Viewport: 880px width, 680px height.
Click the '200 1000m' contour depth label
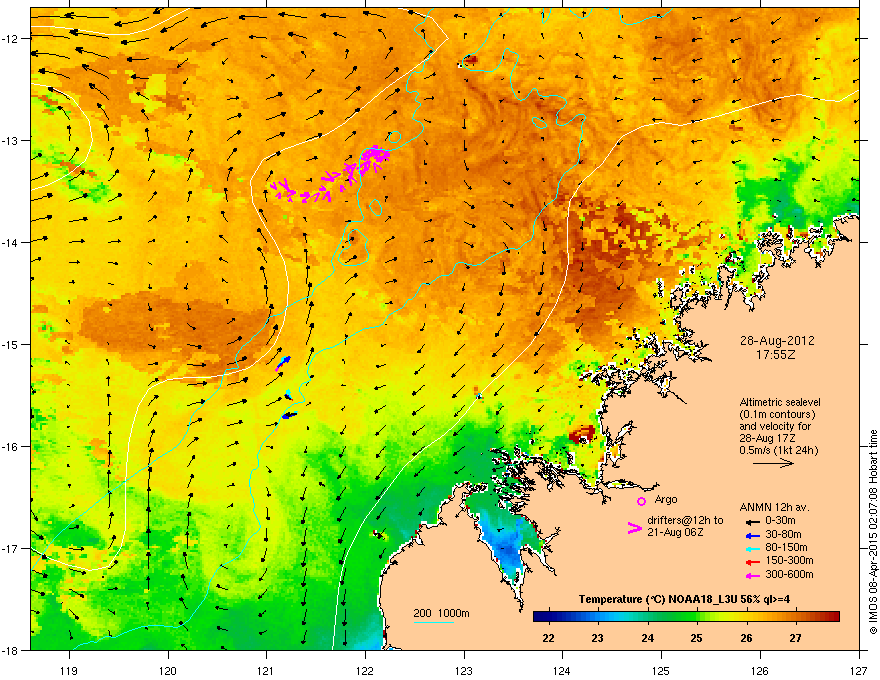coord(441,613)
